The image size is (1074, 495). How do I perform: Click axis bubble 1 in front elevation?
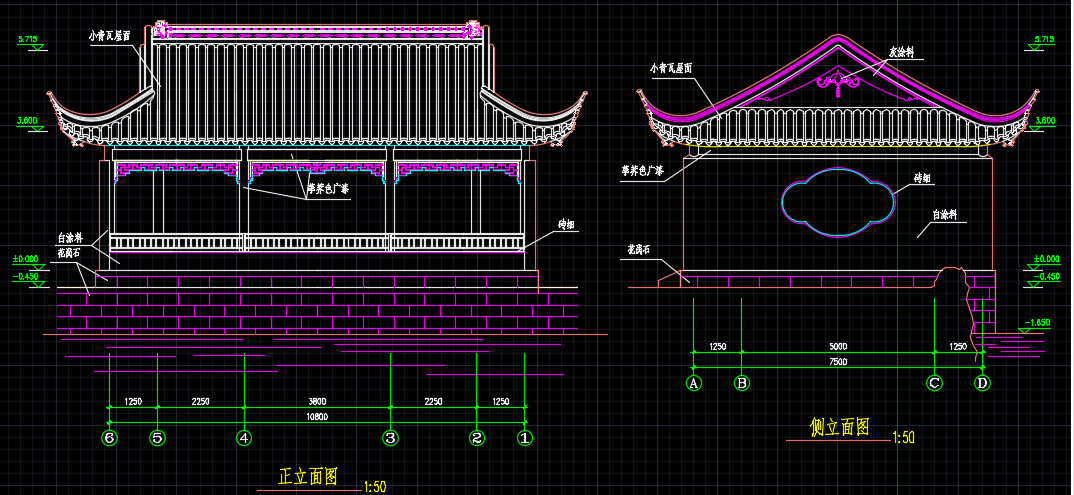point(525,437)
